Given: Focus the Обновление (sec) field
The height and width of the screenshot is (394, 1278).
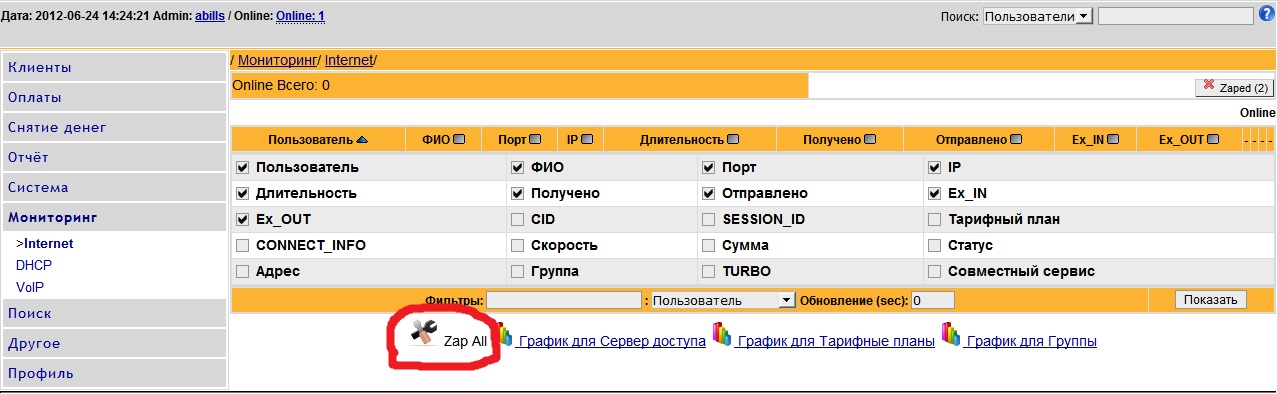Looking at the screenshot, I should point(932,300).
